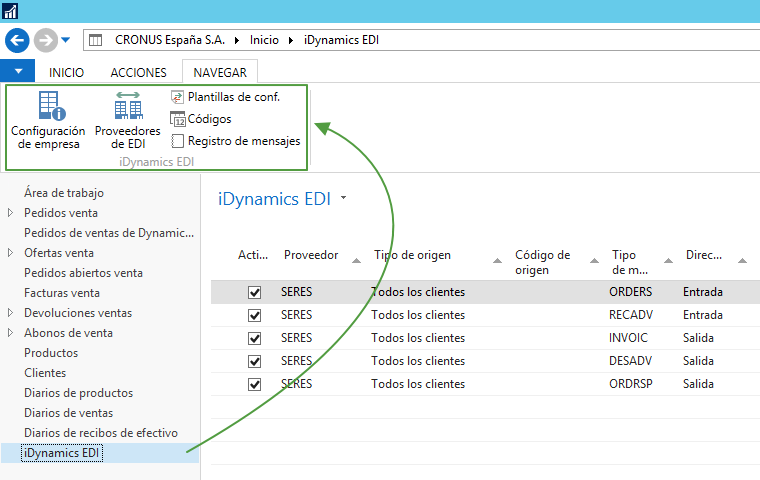
Task: Open Clientes navigation item
Action: coord(45,372)
